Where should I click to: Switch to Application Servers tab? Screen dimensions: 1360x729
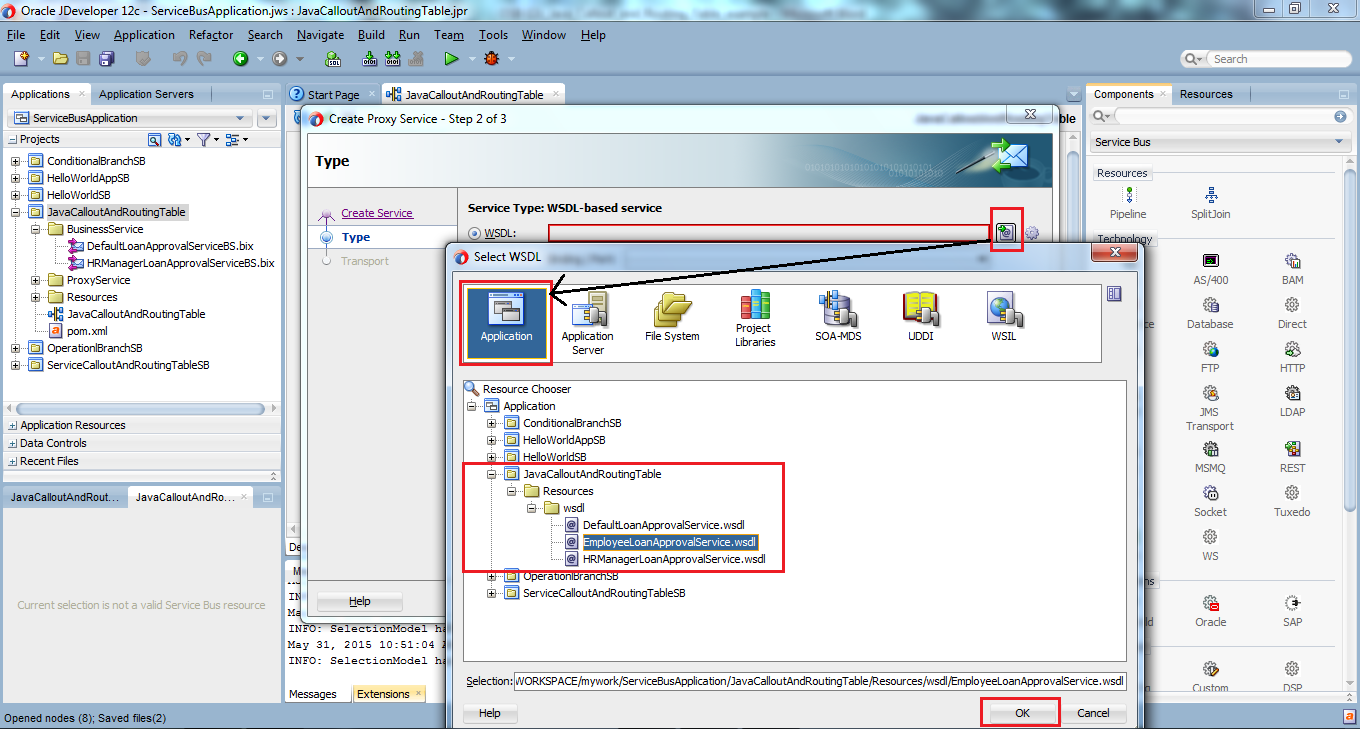pos(146,94)
